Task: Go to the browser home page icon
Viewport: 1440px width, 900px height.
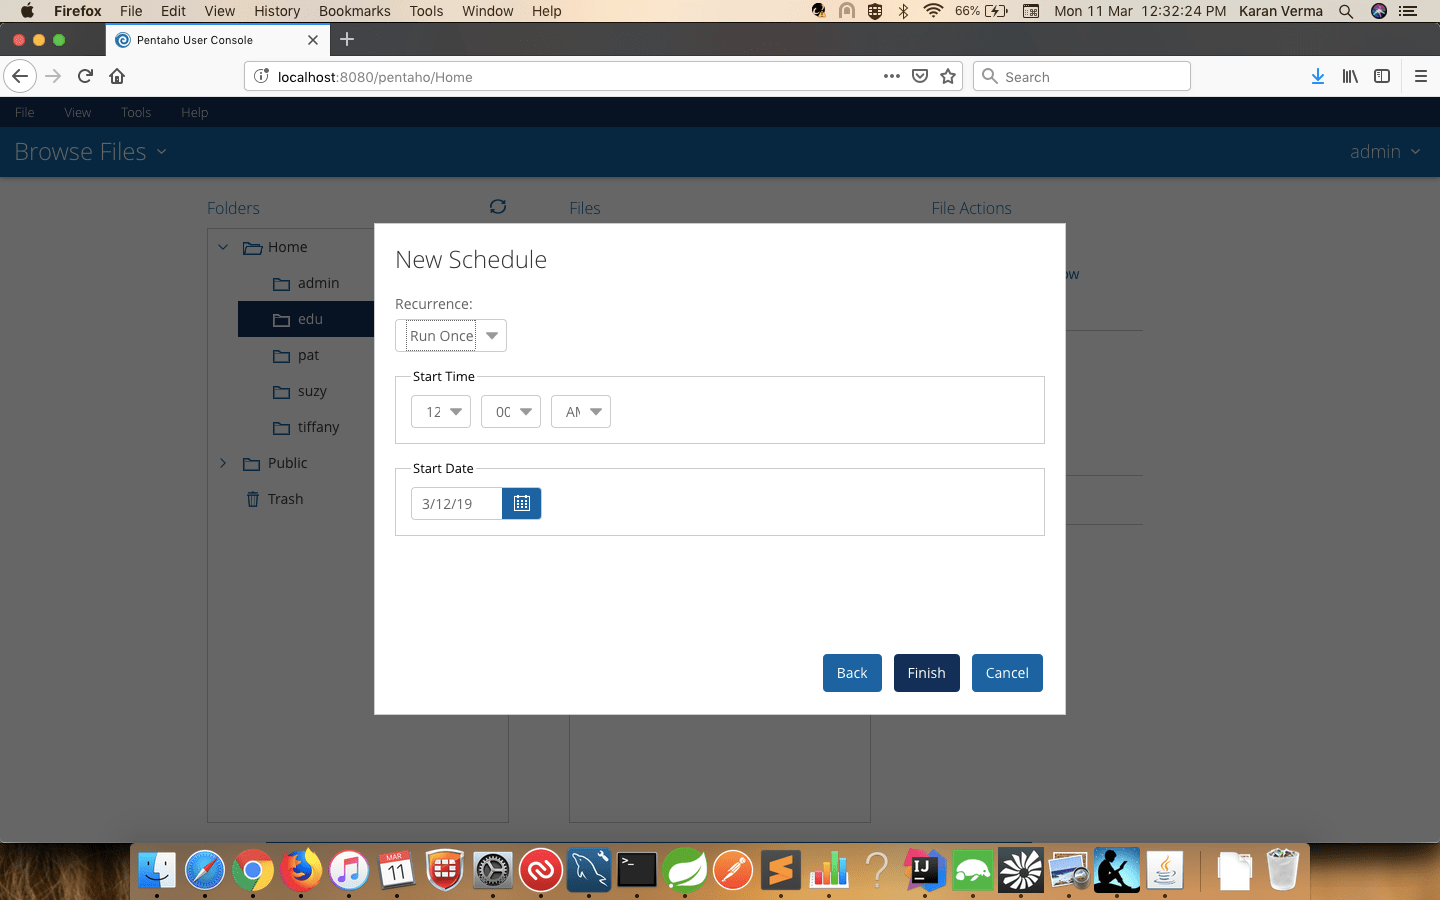Action: click(x=116, y=76)
